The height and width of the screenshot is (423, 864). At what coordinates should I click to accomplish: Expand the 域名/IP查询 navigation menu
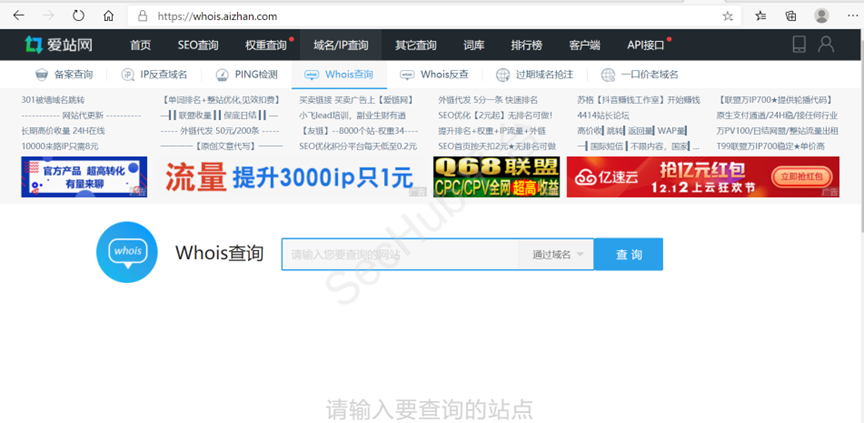click(340, 45)
